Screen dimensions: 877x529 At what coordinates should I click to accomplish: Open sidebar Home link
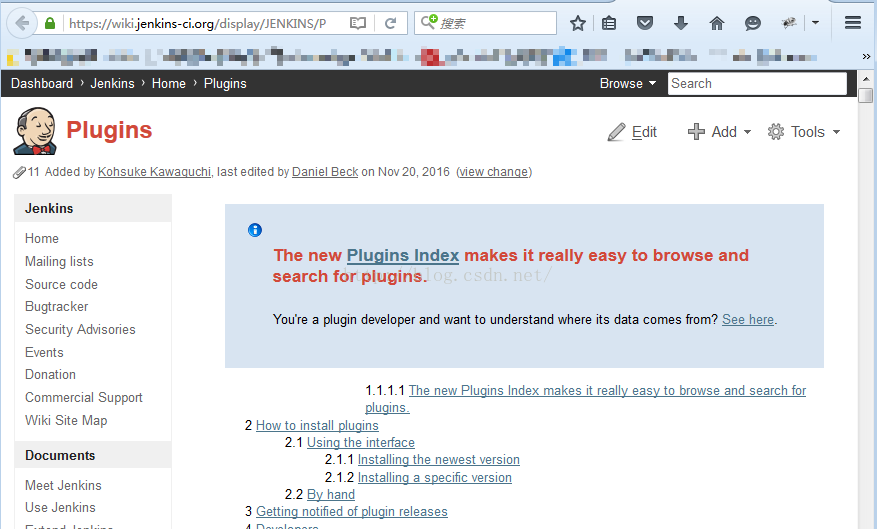point(42,239)
